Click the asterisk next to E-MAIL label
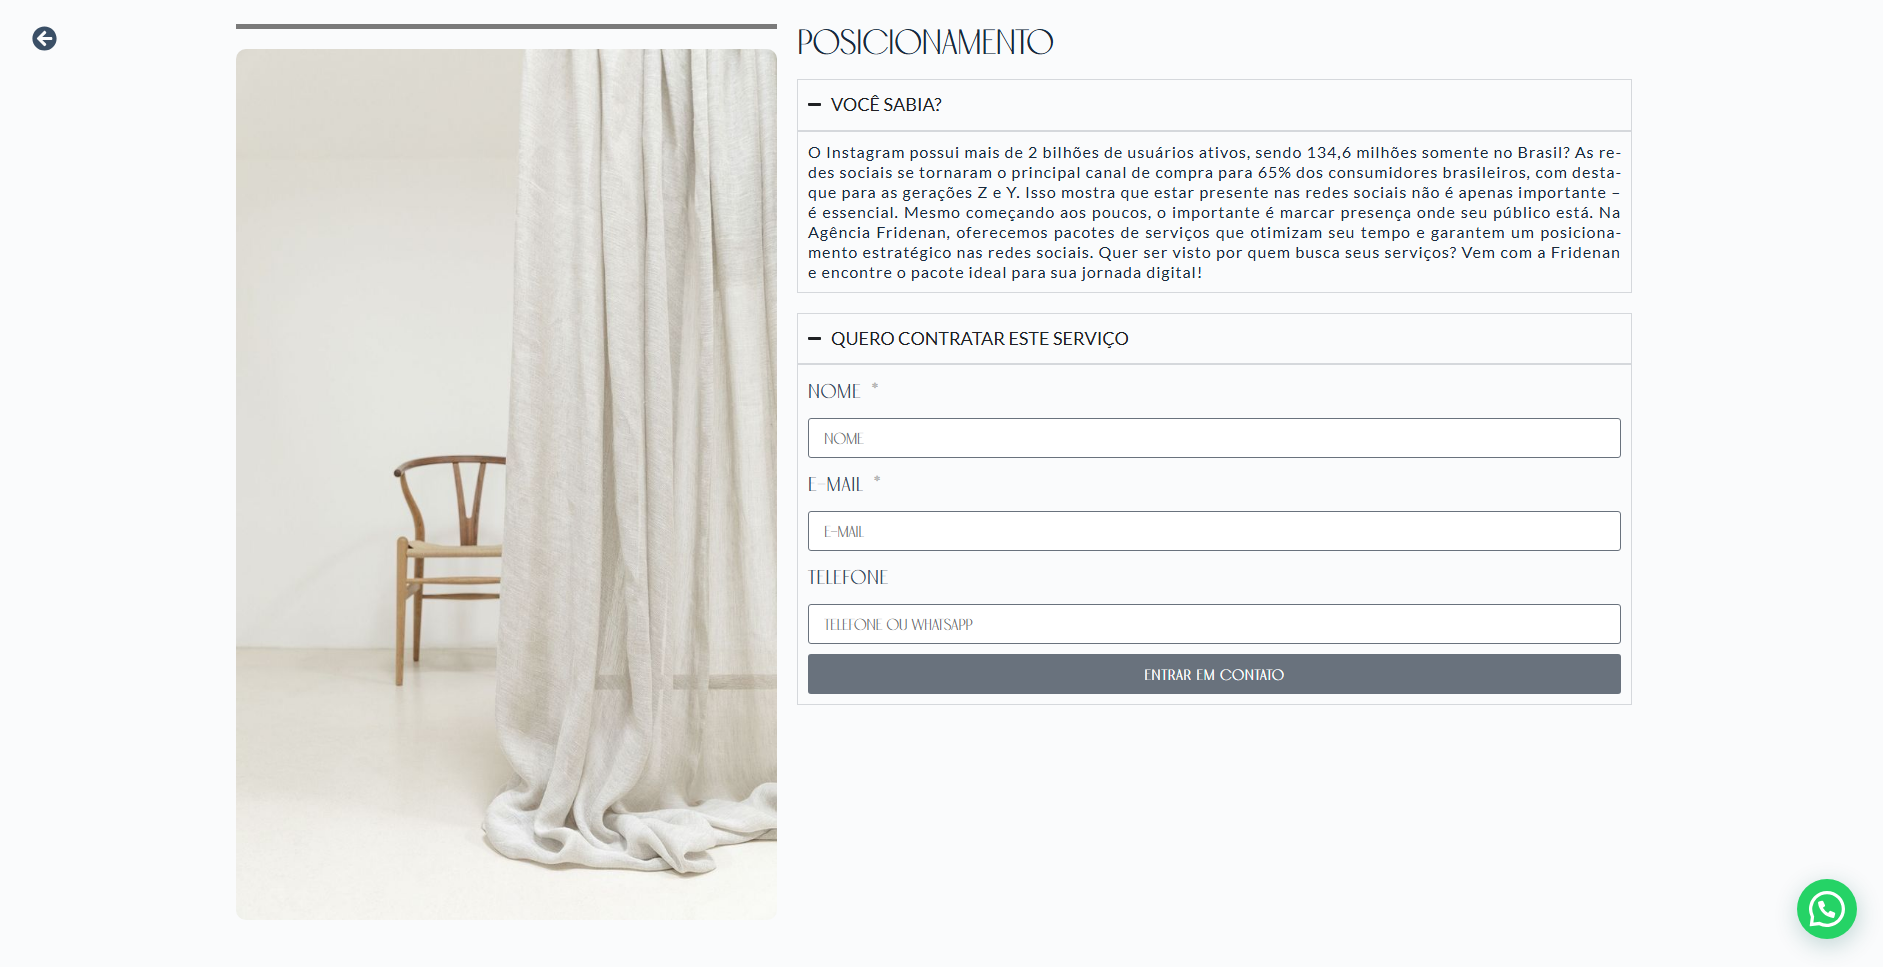 click(877, 480)
